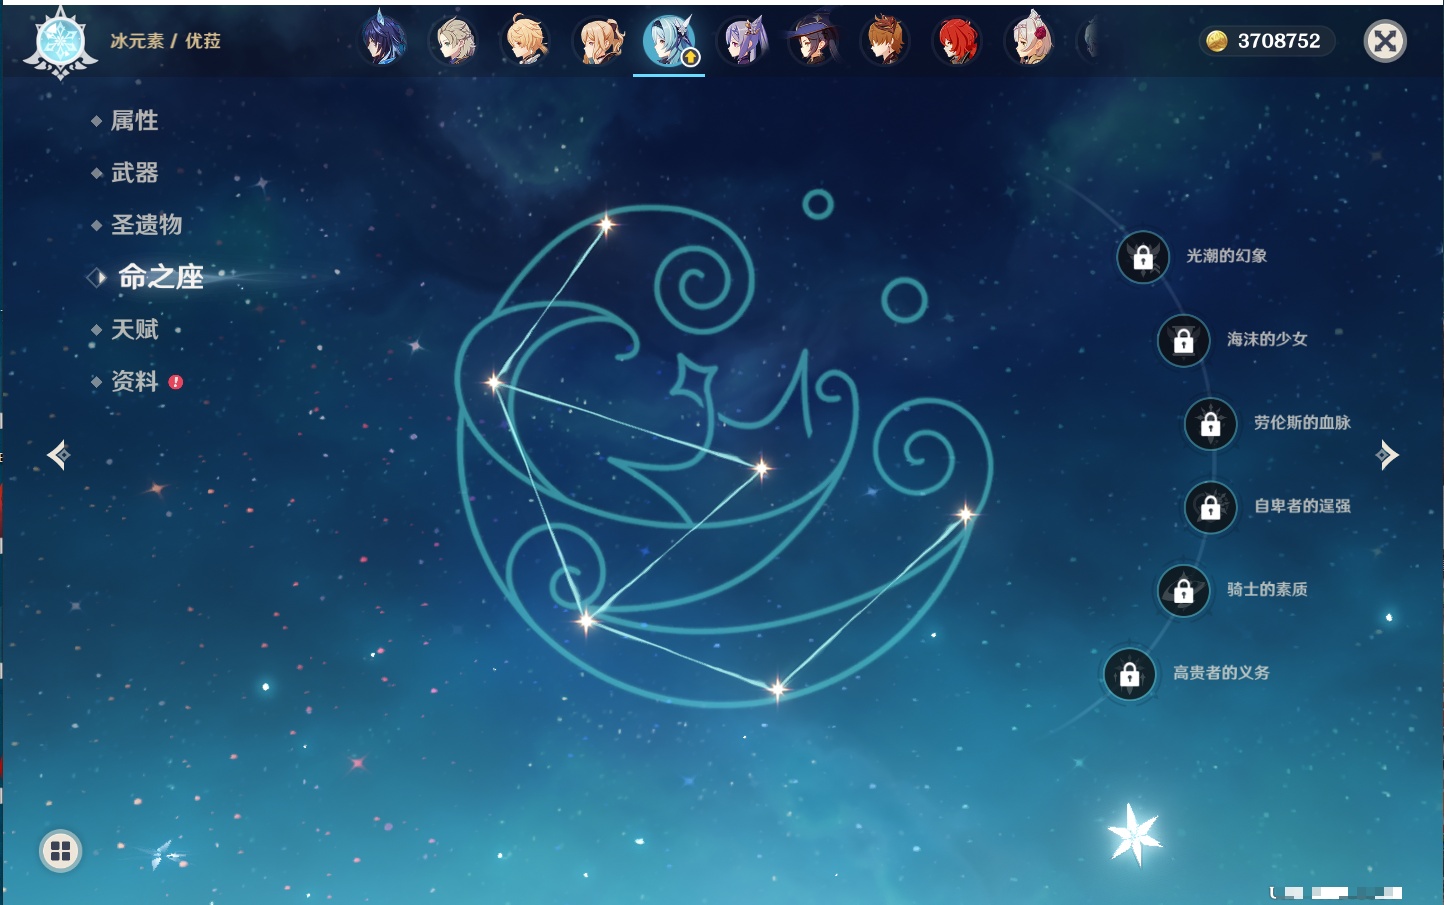Click the Mora coin icon
This screenshot has width=1444, height=905.
[x=1217, y=41]
